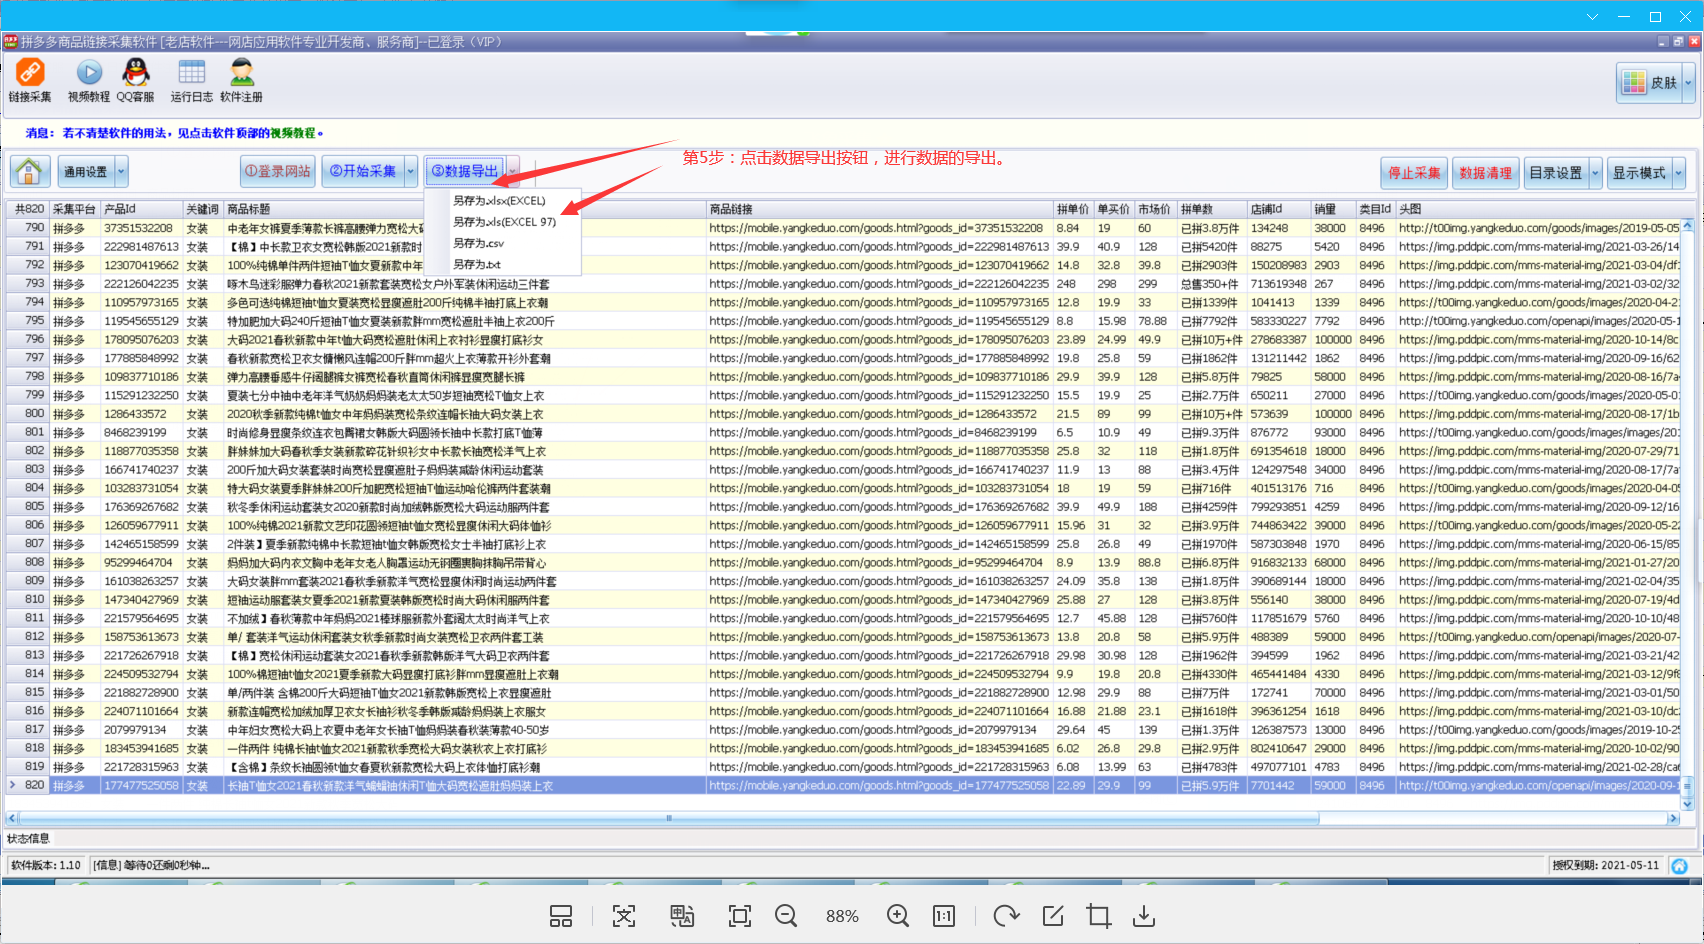This screenshot has height=944, width=1704.
Task: Contact QQ客服 via the penguin icon
Action: point(136,80)
